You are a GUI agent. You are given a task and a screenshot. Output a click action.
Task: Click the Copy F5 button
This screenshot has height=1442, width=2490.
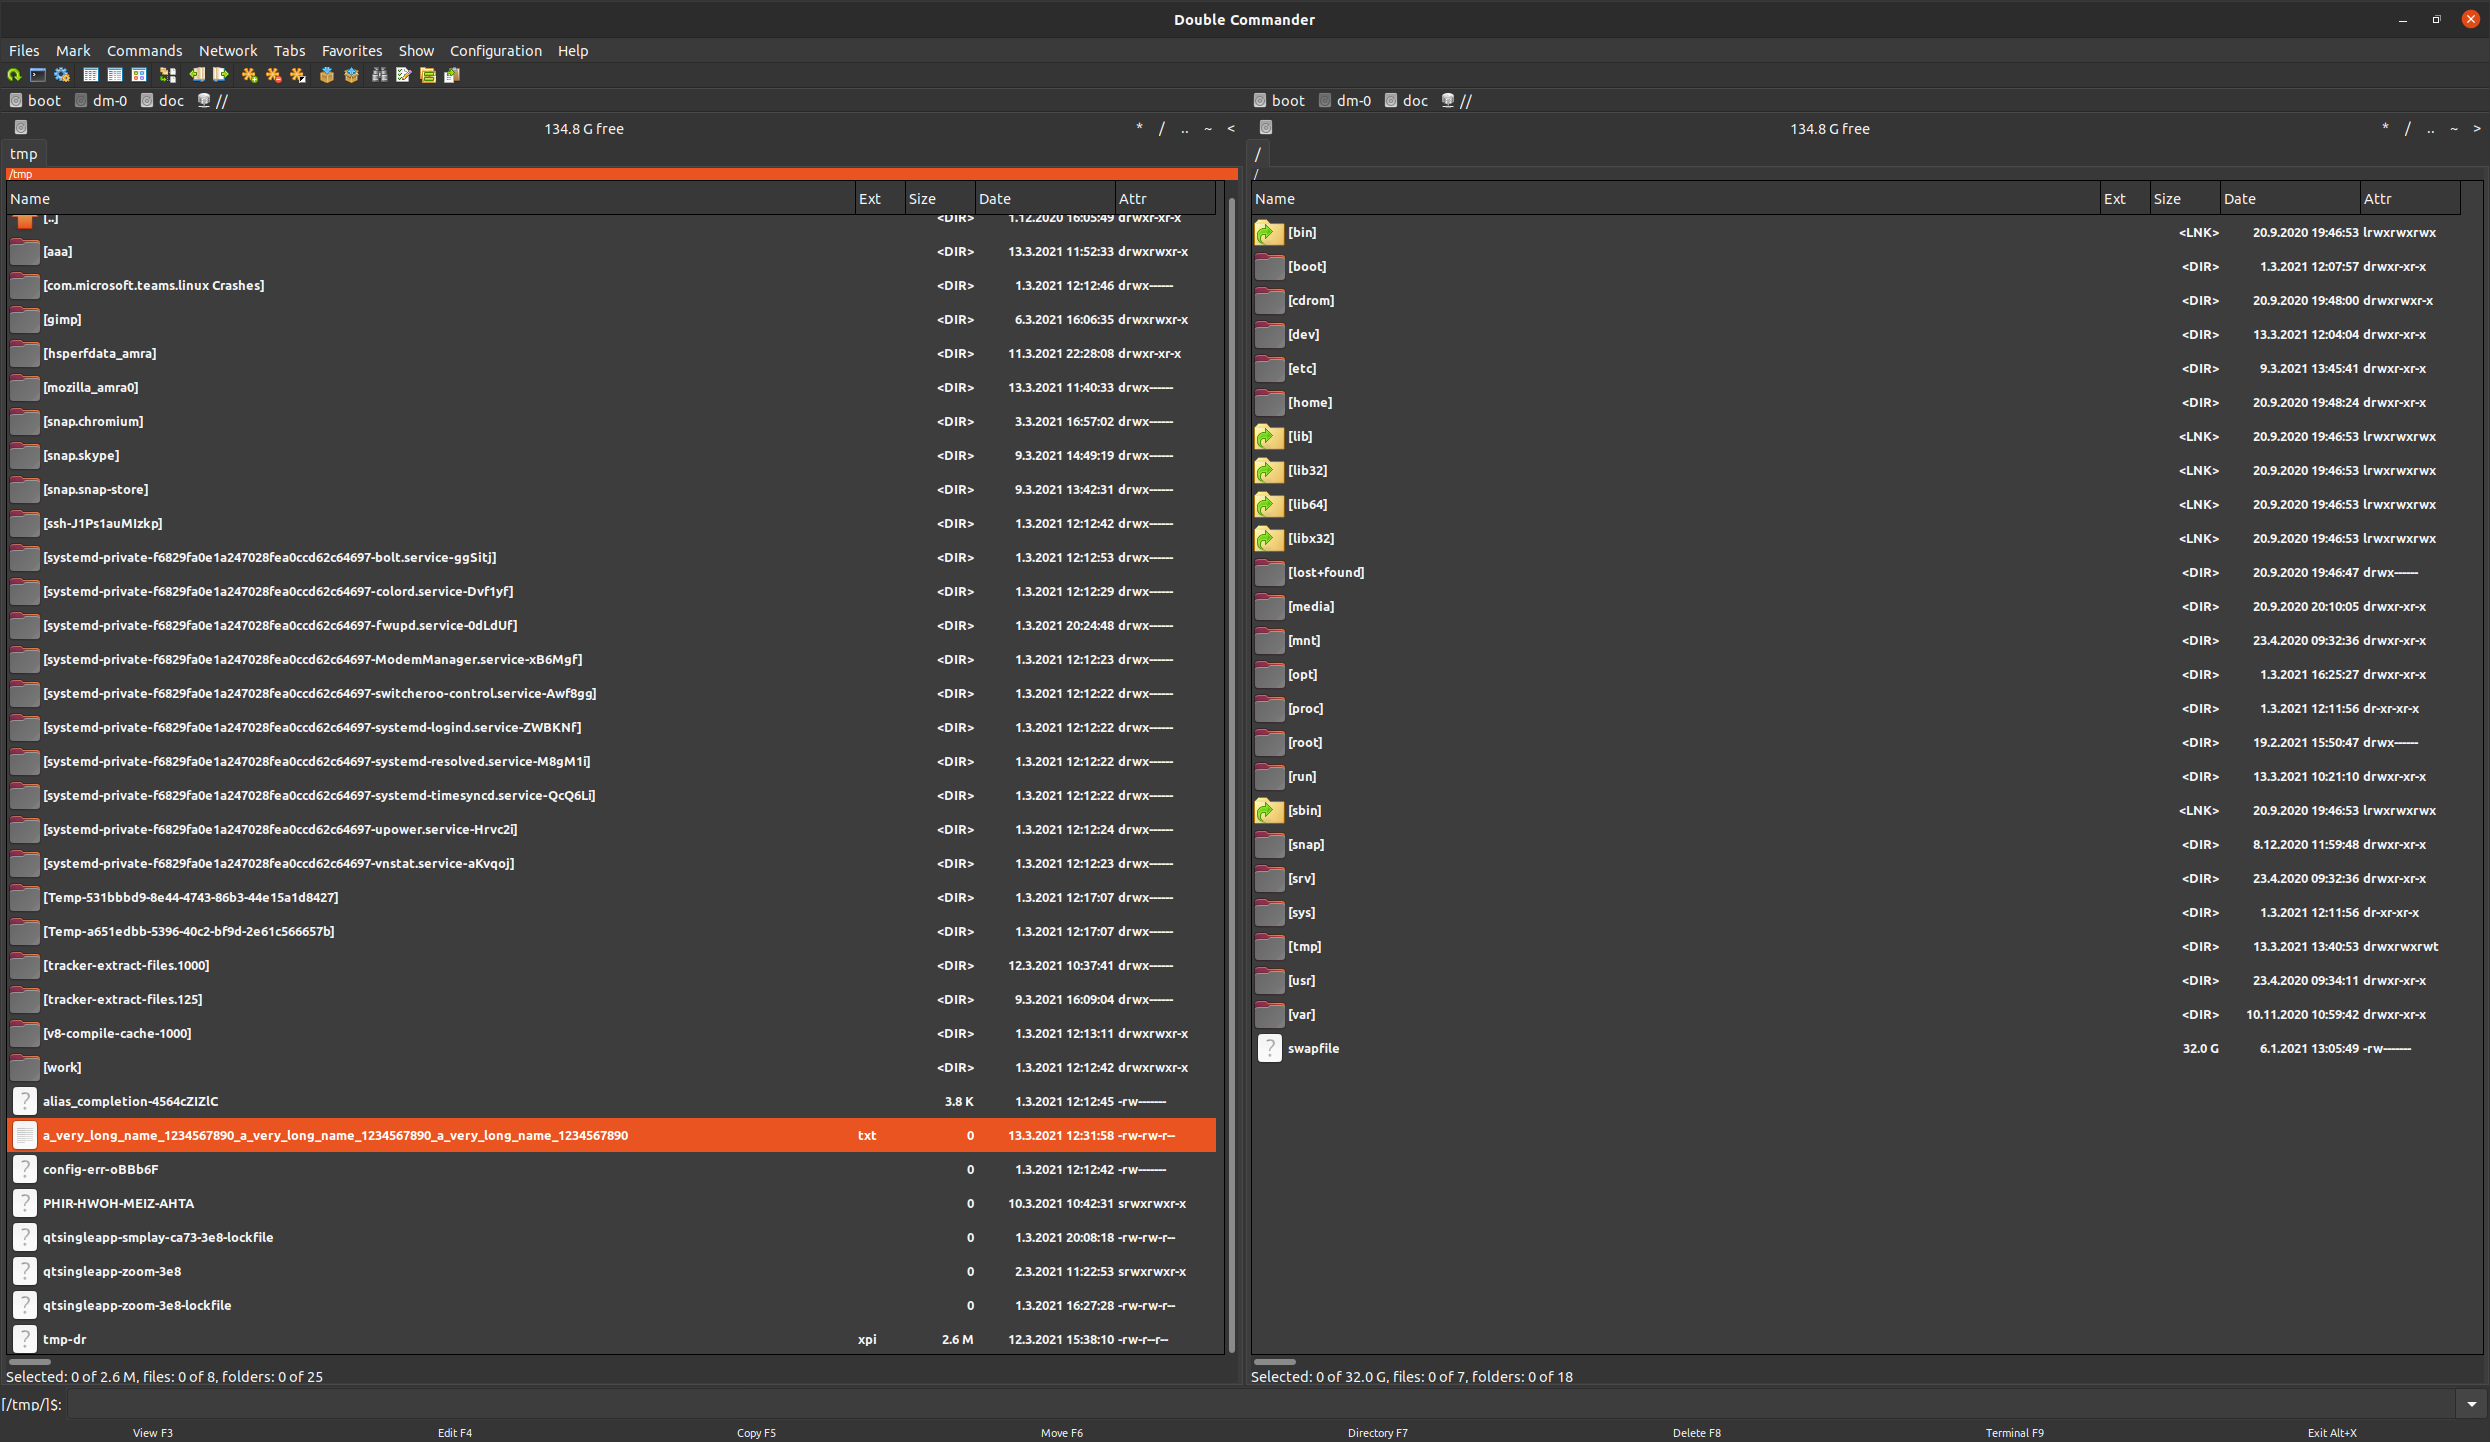point(756,1433)
